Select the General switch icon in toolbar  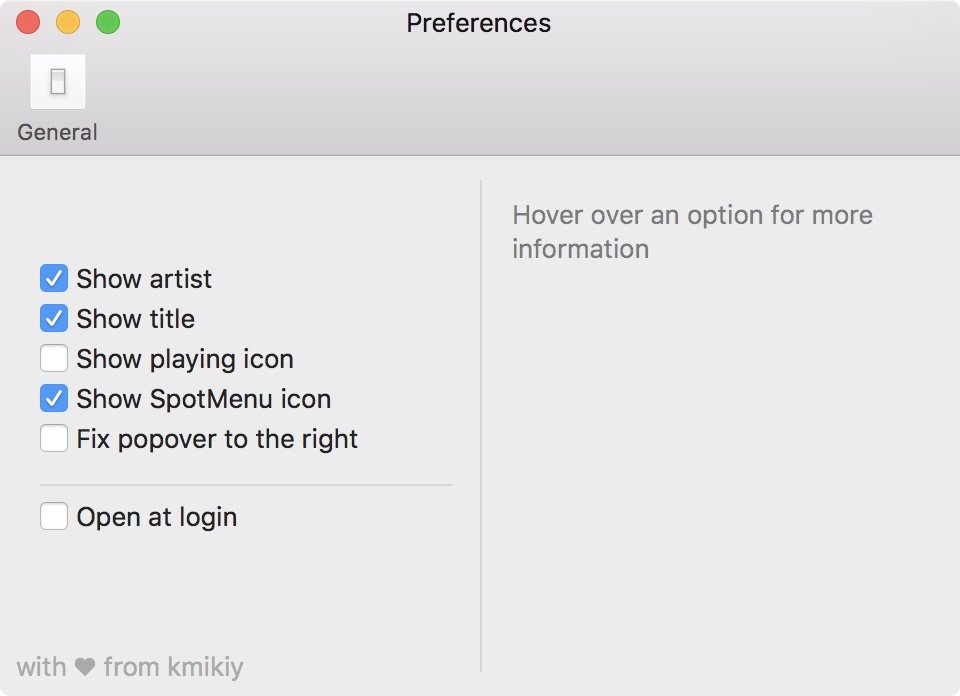pyautogui.click(x=58, y=82)
